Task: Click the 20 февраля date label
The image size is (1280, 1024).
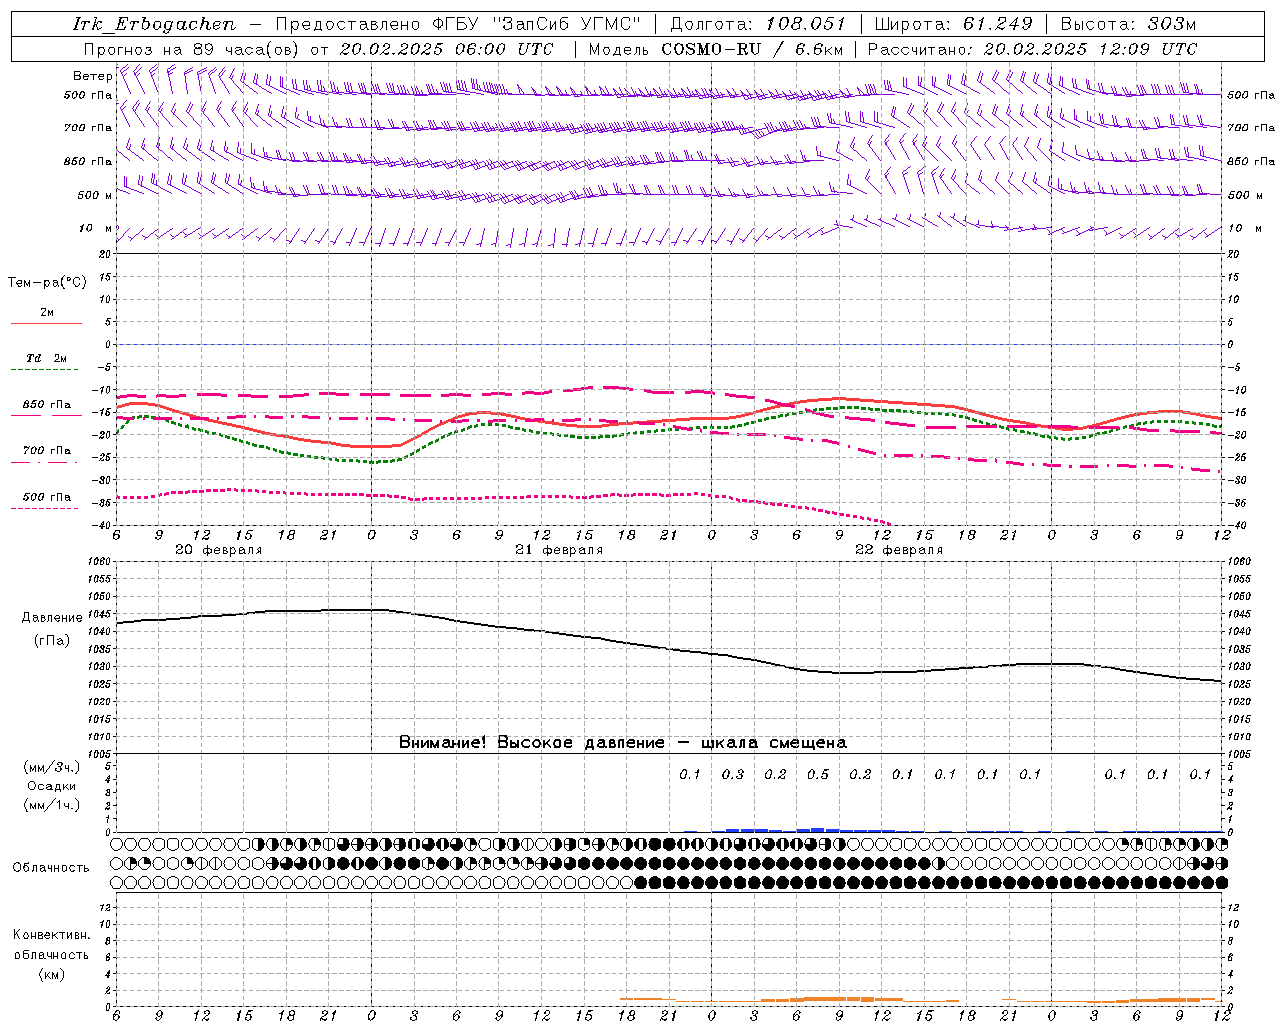Action: point(219,550)
